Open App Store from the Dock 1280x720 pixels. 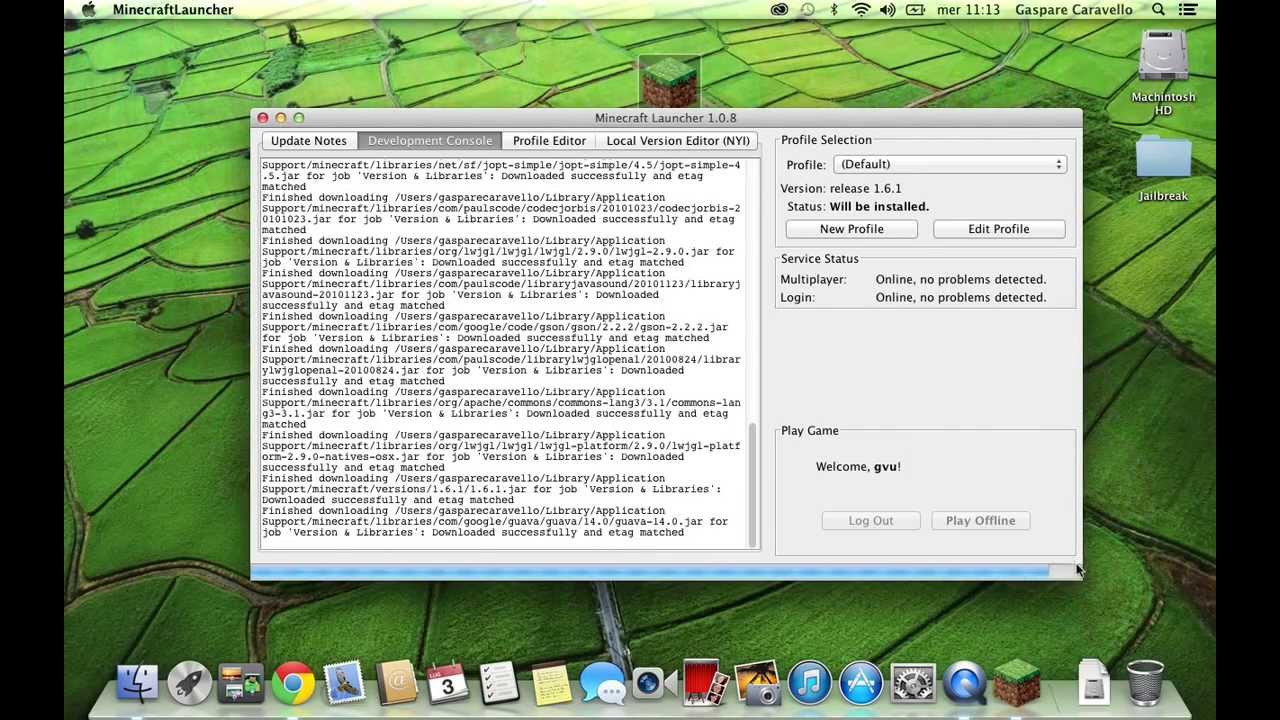coord(861,683)
